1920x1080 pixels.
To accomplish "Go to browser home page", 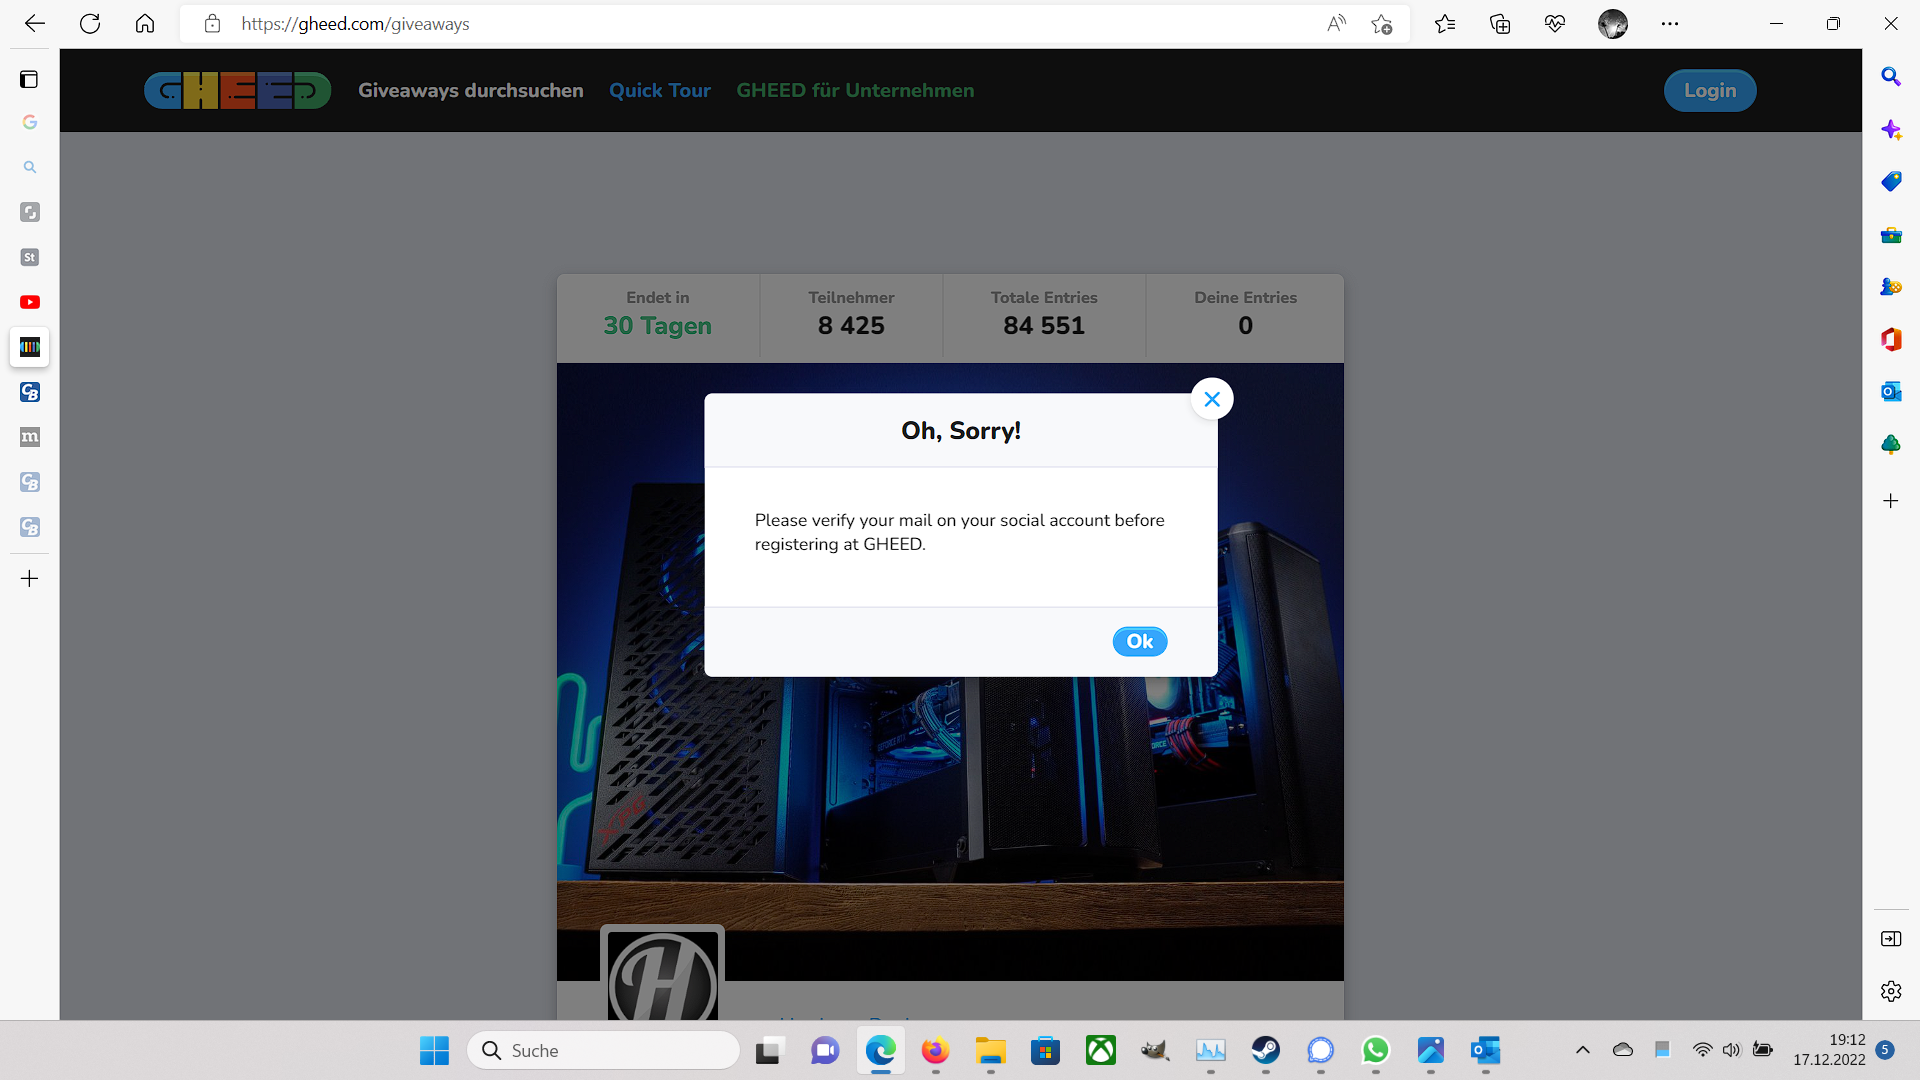I will pos(145,23).
